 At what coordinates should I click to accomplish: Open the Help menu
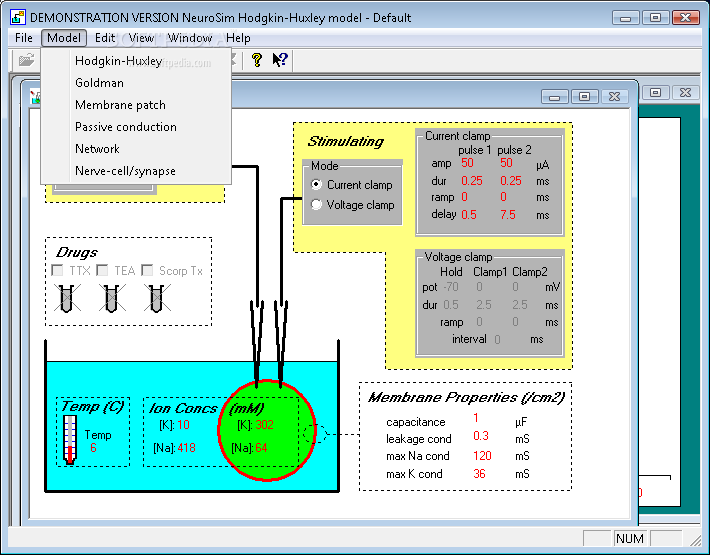(238, 38)
